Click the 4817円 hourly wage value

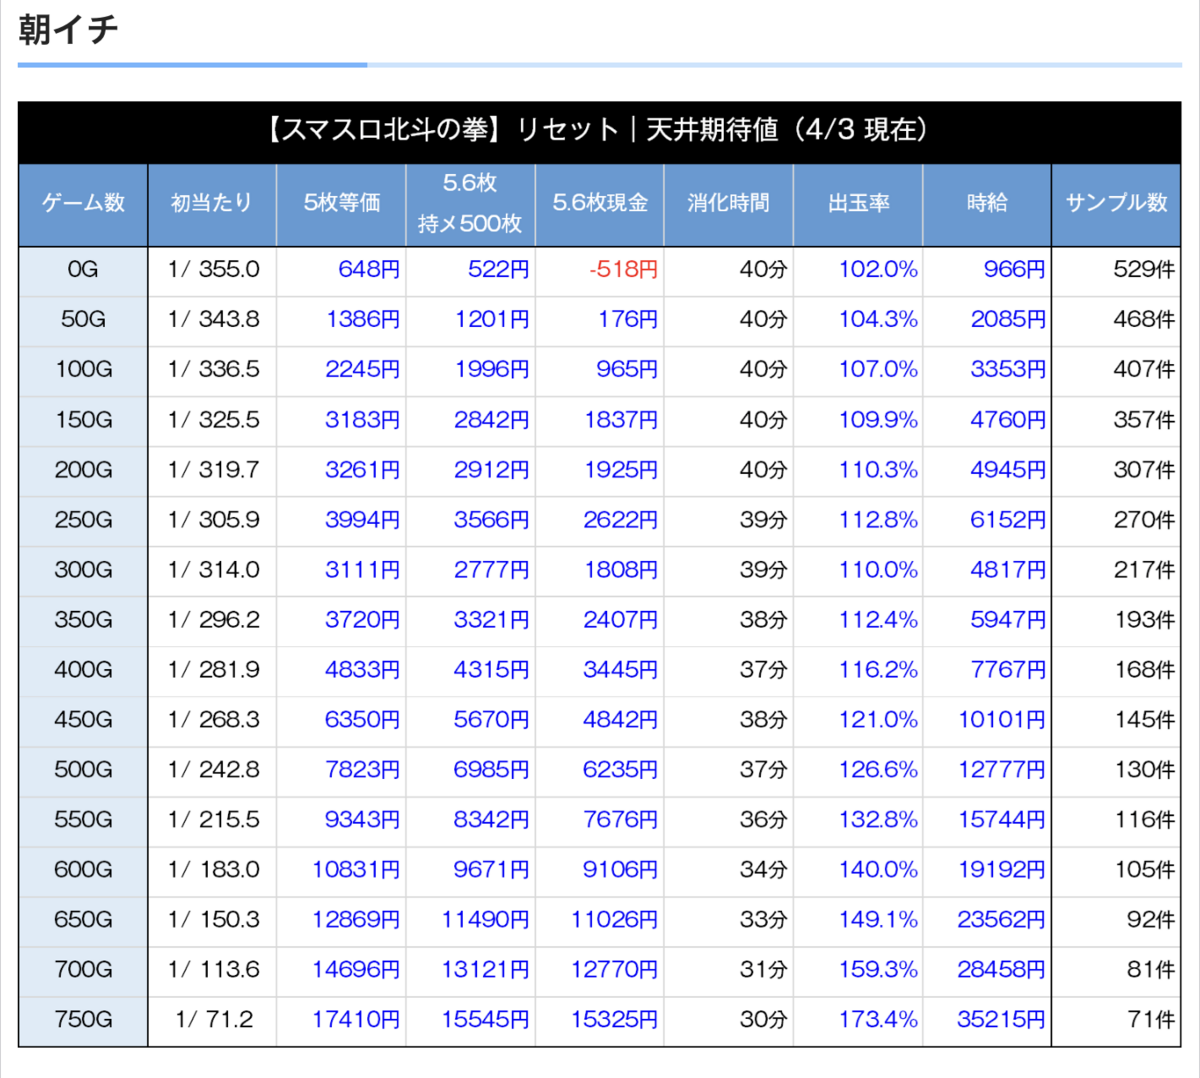(1008, 570)
